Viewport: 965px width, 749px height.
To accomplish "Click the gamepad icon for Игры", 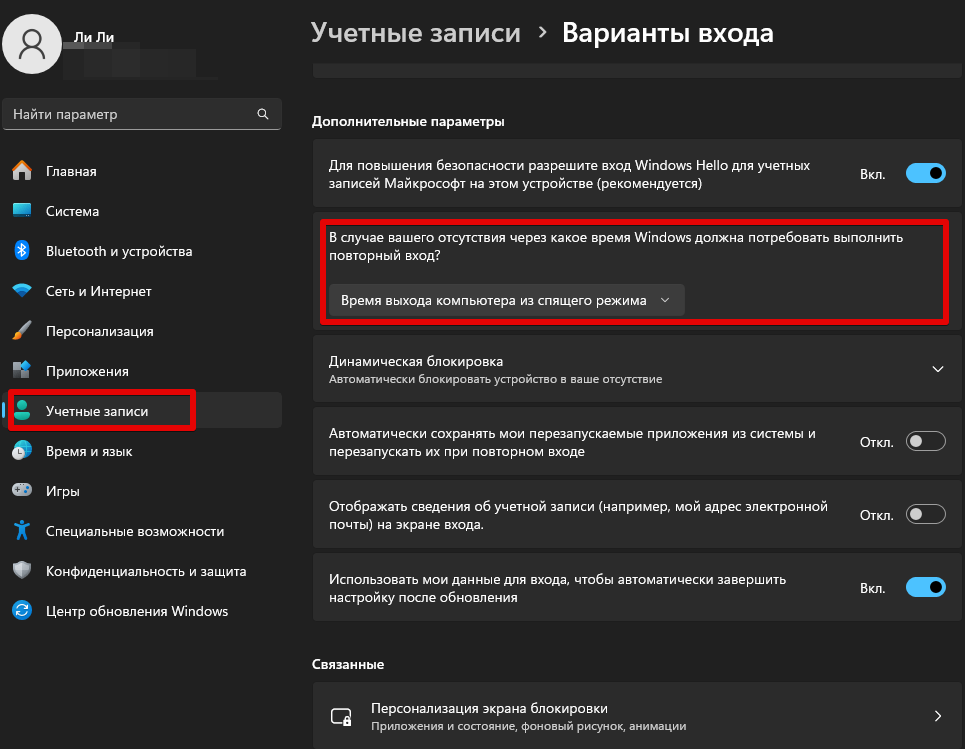I will (x=22, y=491).
